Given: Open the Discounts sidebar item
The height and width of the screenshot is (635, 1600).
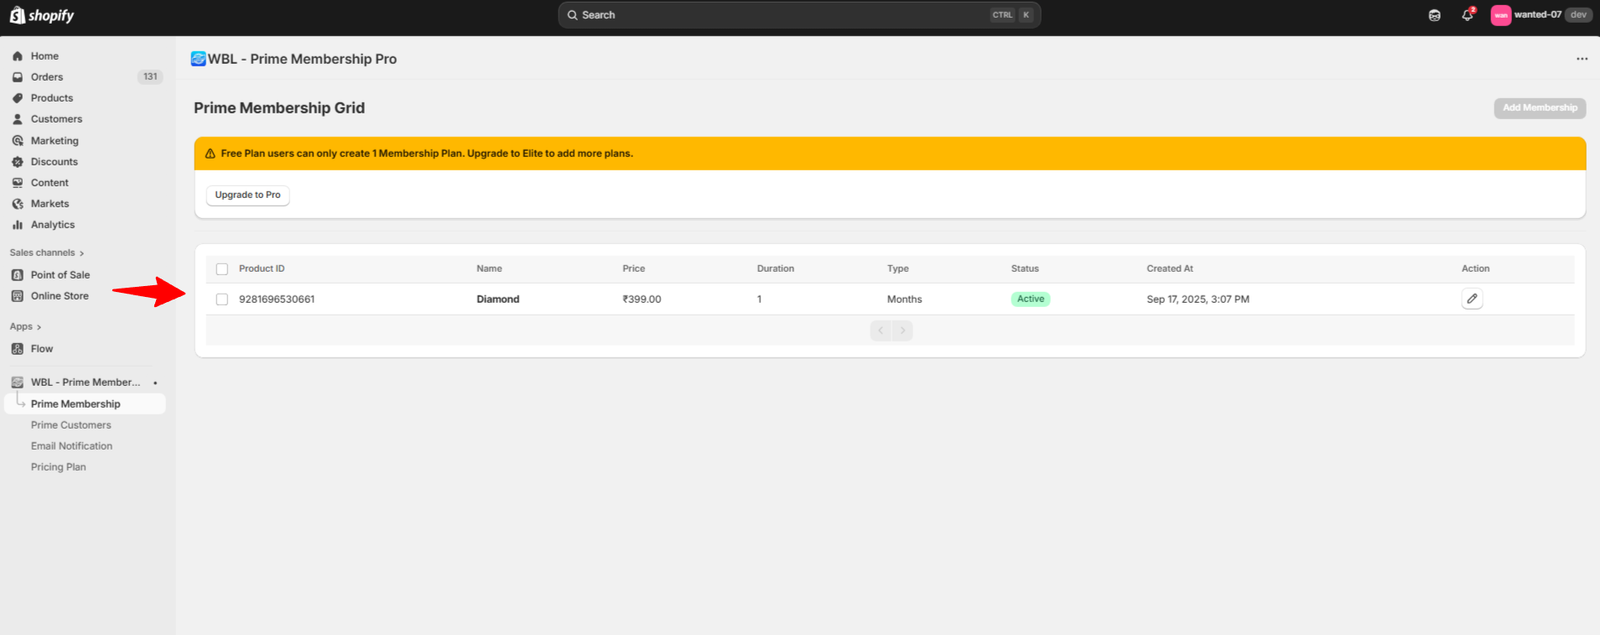Looking at the screenshot, I should click(x=54, y=162).
